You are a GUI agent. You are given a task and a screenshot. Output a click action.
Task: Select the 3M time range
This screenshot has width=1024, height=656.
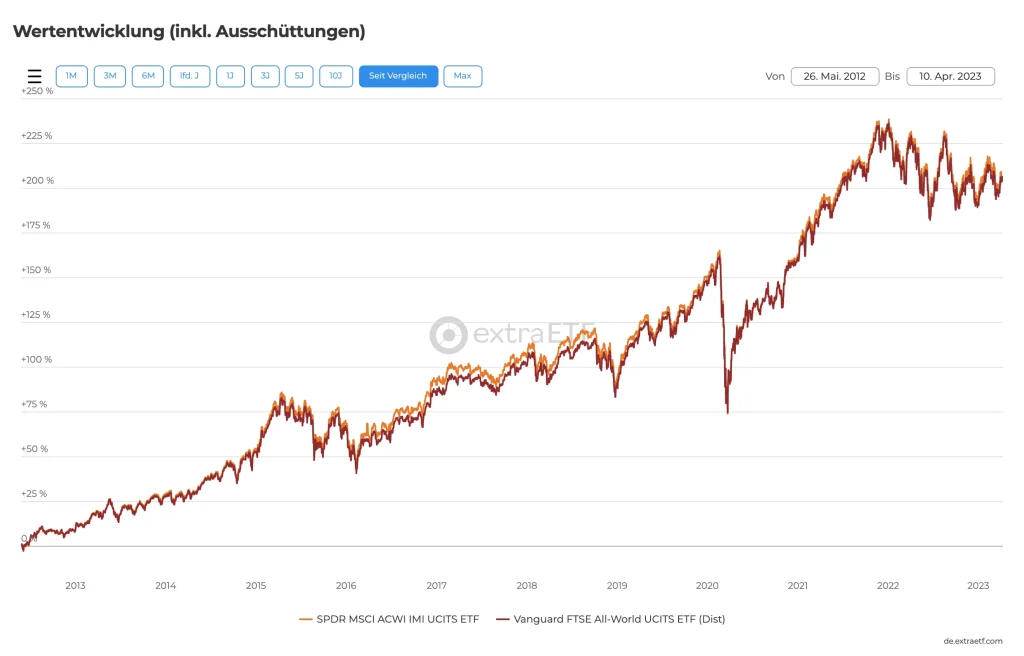tap(110, 76)
